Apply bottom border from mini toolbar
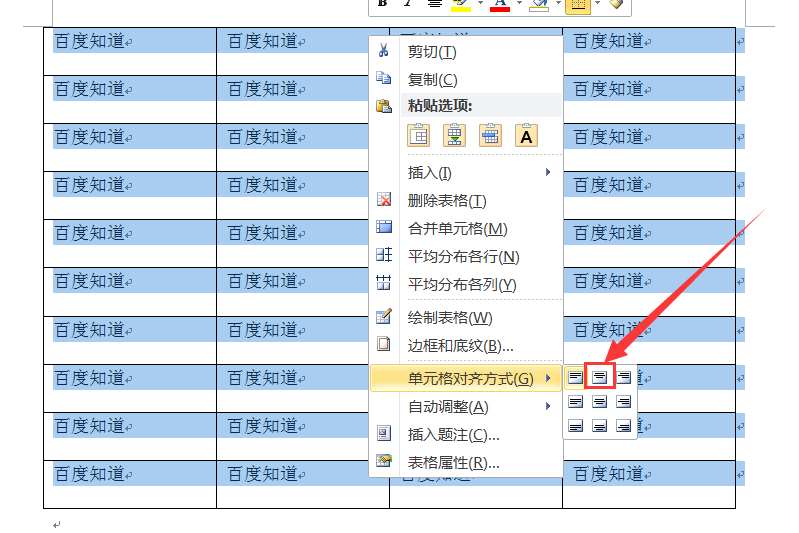799x533 pixels. coord(578,5)
